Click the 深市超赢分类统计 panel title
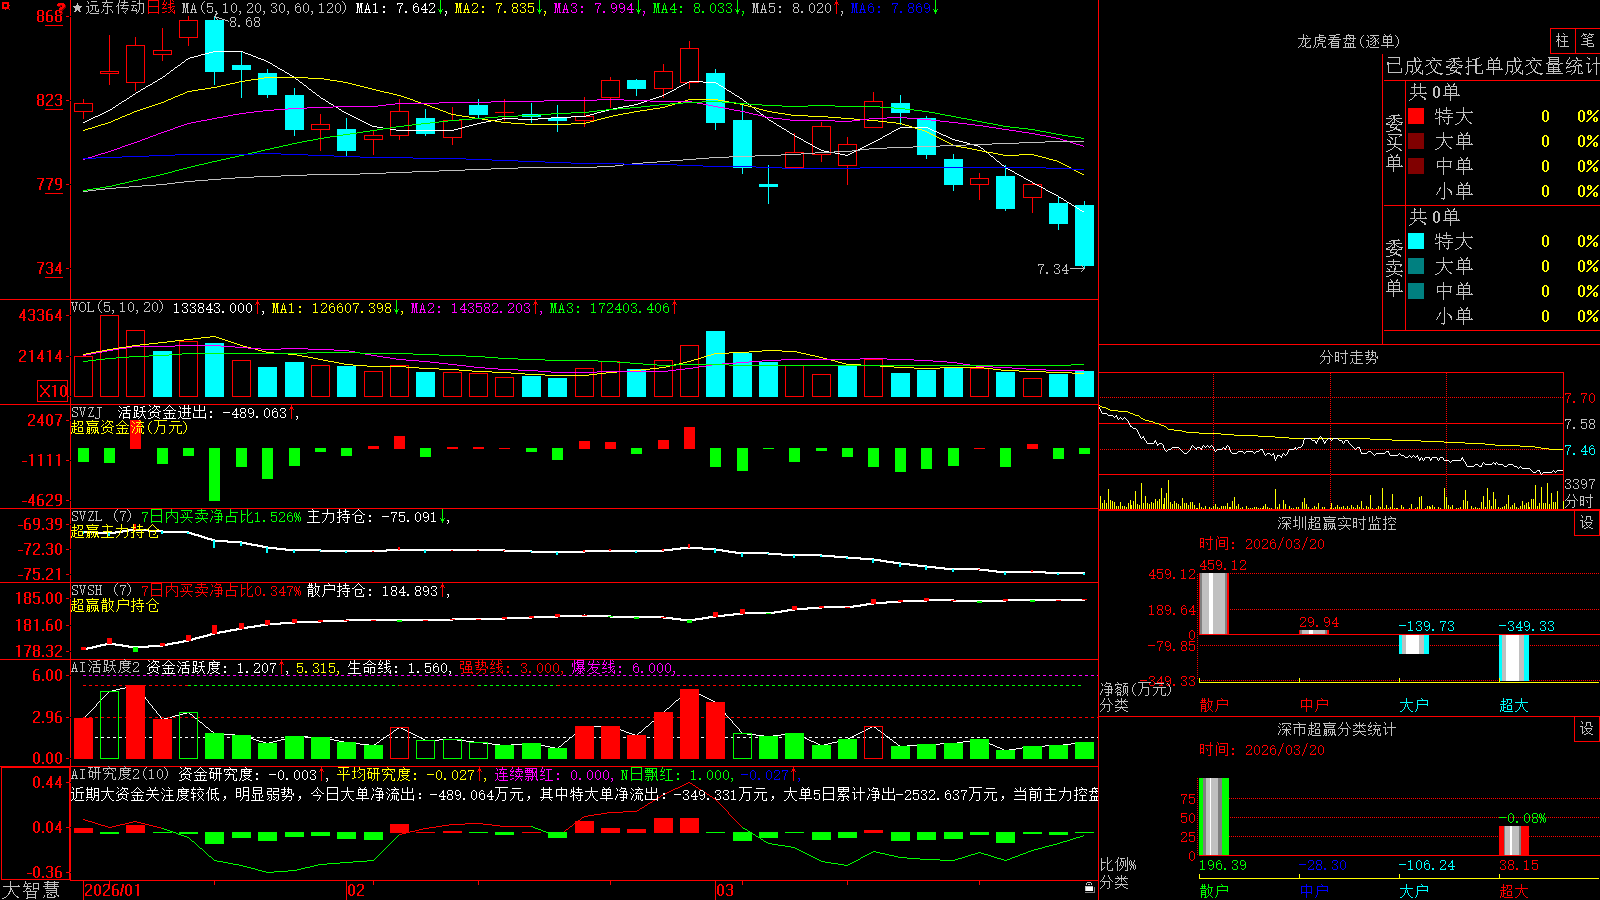This screenshot has width=1600, height=900. [x=1337, y=729]
